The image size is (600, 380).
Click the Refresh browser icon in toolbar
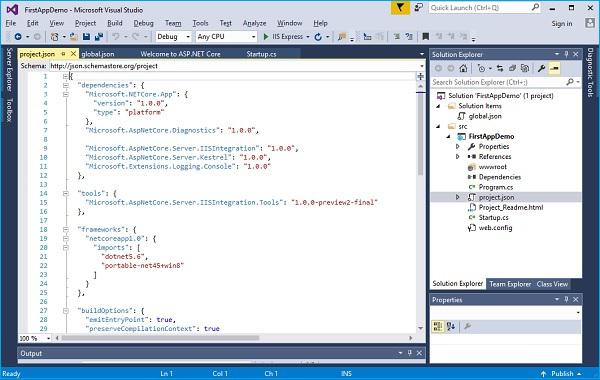pos(318,37)
